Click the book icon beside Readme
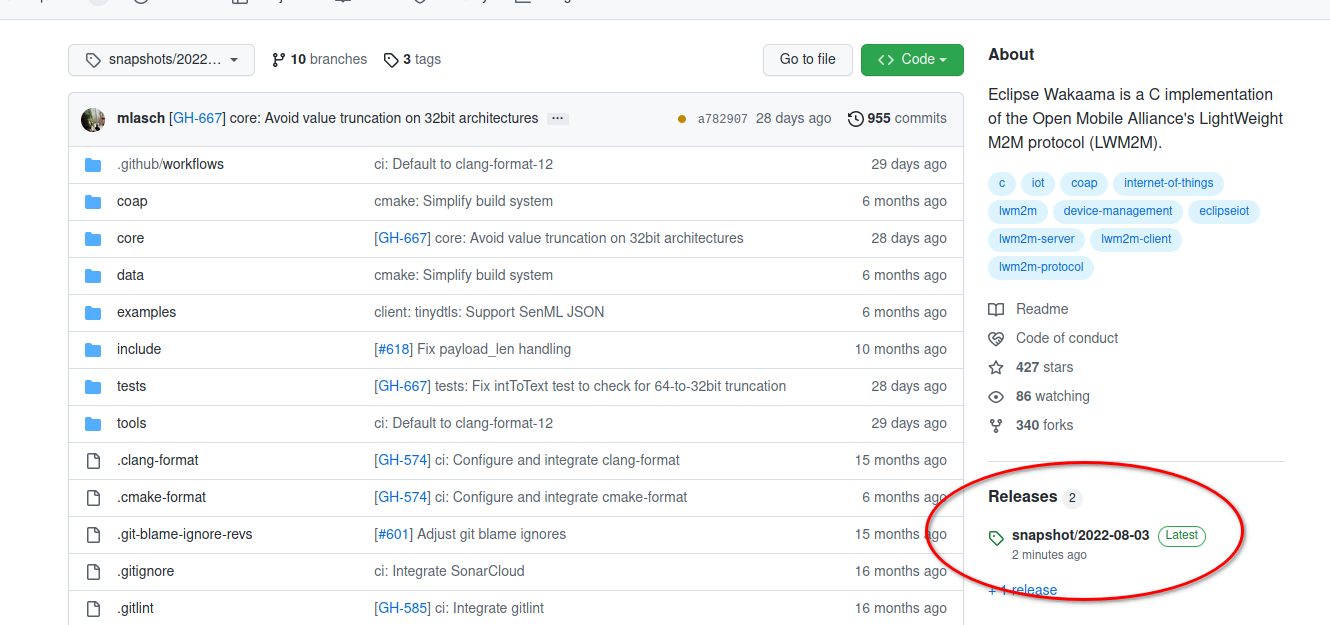 [x=995, y=309]
